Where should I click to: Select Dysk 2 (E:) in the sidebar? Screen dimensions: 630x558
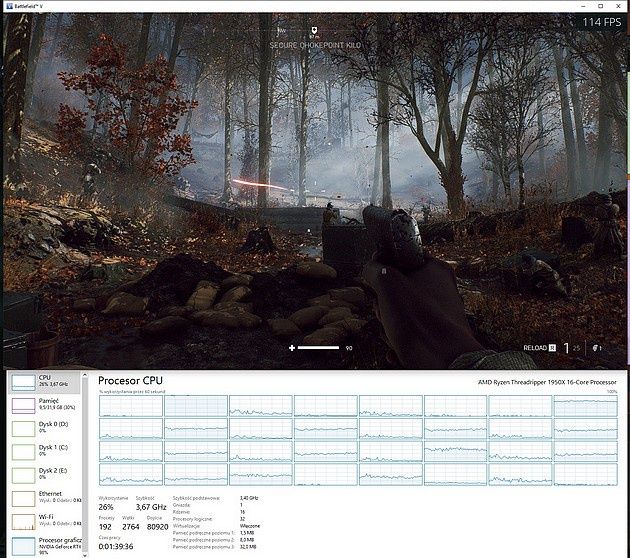tap(44, 475)
